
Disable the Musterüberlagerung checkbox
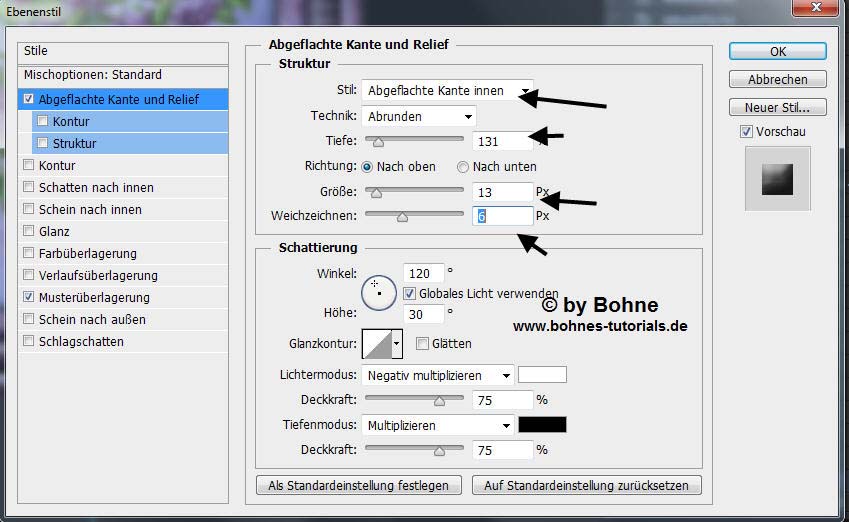(29, 298)
